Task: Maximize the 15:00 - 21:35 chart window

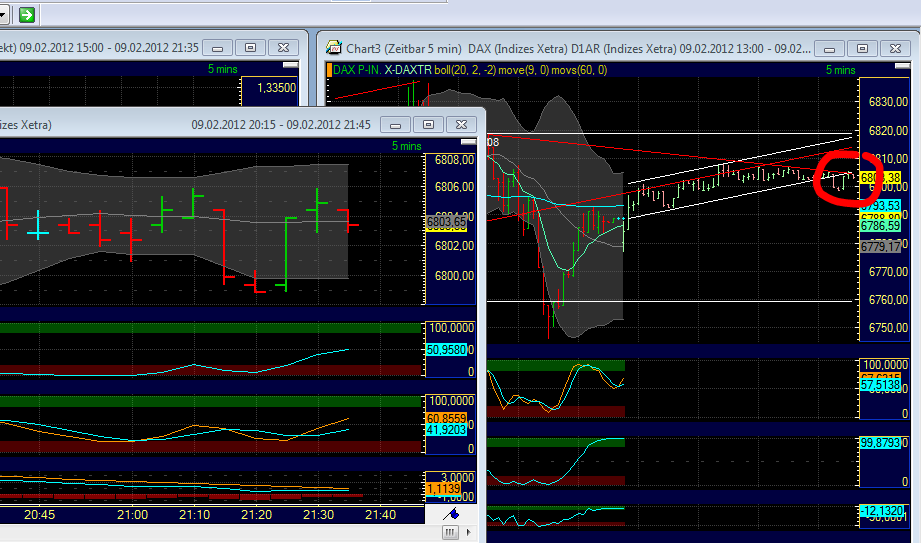Action: click(x=251, y=47)
